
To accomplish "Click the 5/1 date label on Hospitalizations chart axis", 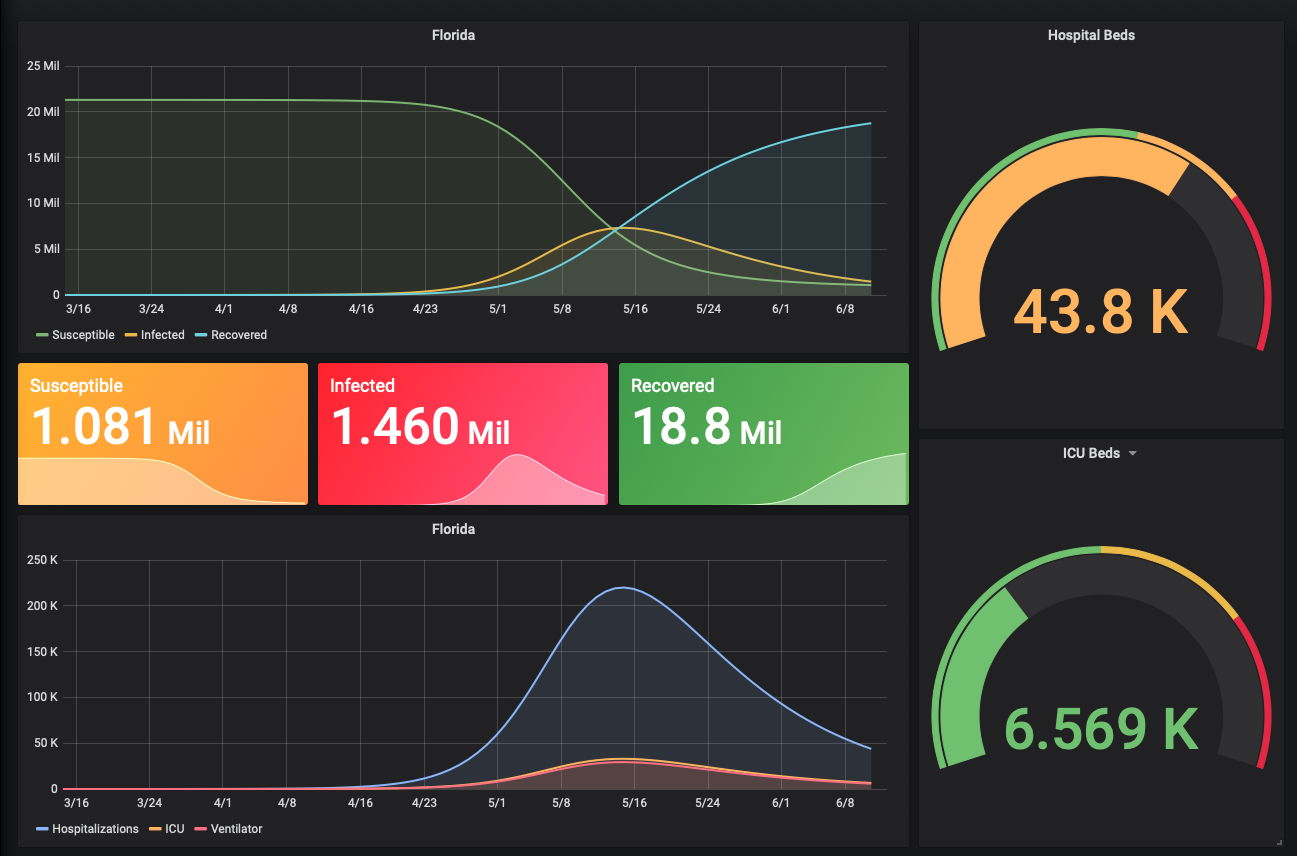I will pos(497,803).
